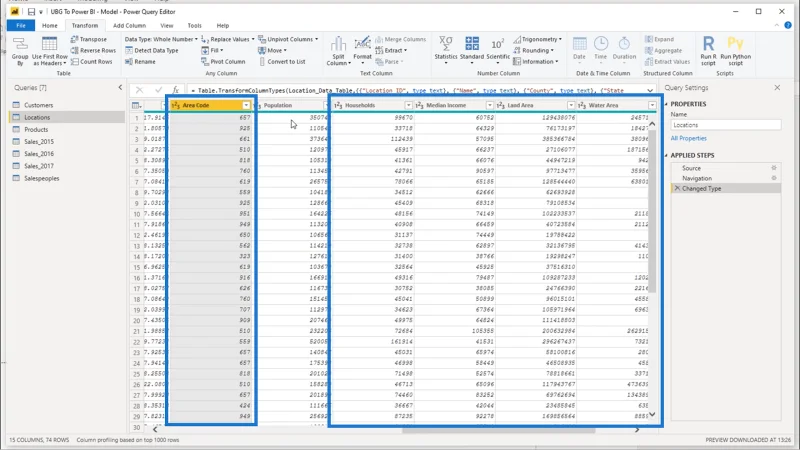Viewport: 800px width, 450px height.
Task: Click Convert to List
Action: click(x=282, y=62)
